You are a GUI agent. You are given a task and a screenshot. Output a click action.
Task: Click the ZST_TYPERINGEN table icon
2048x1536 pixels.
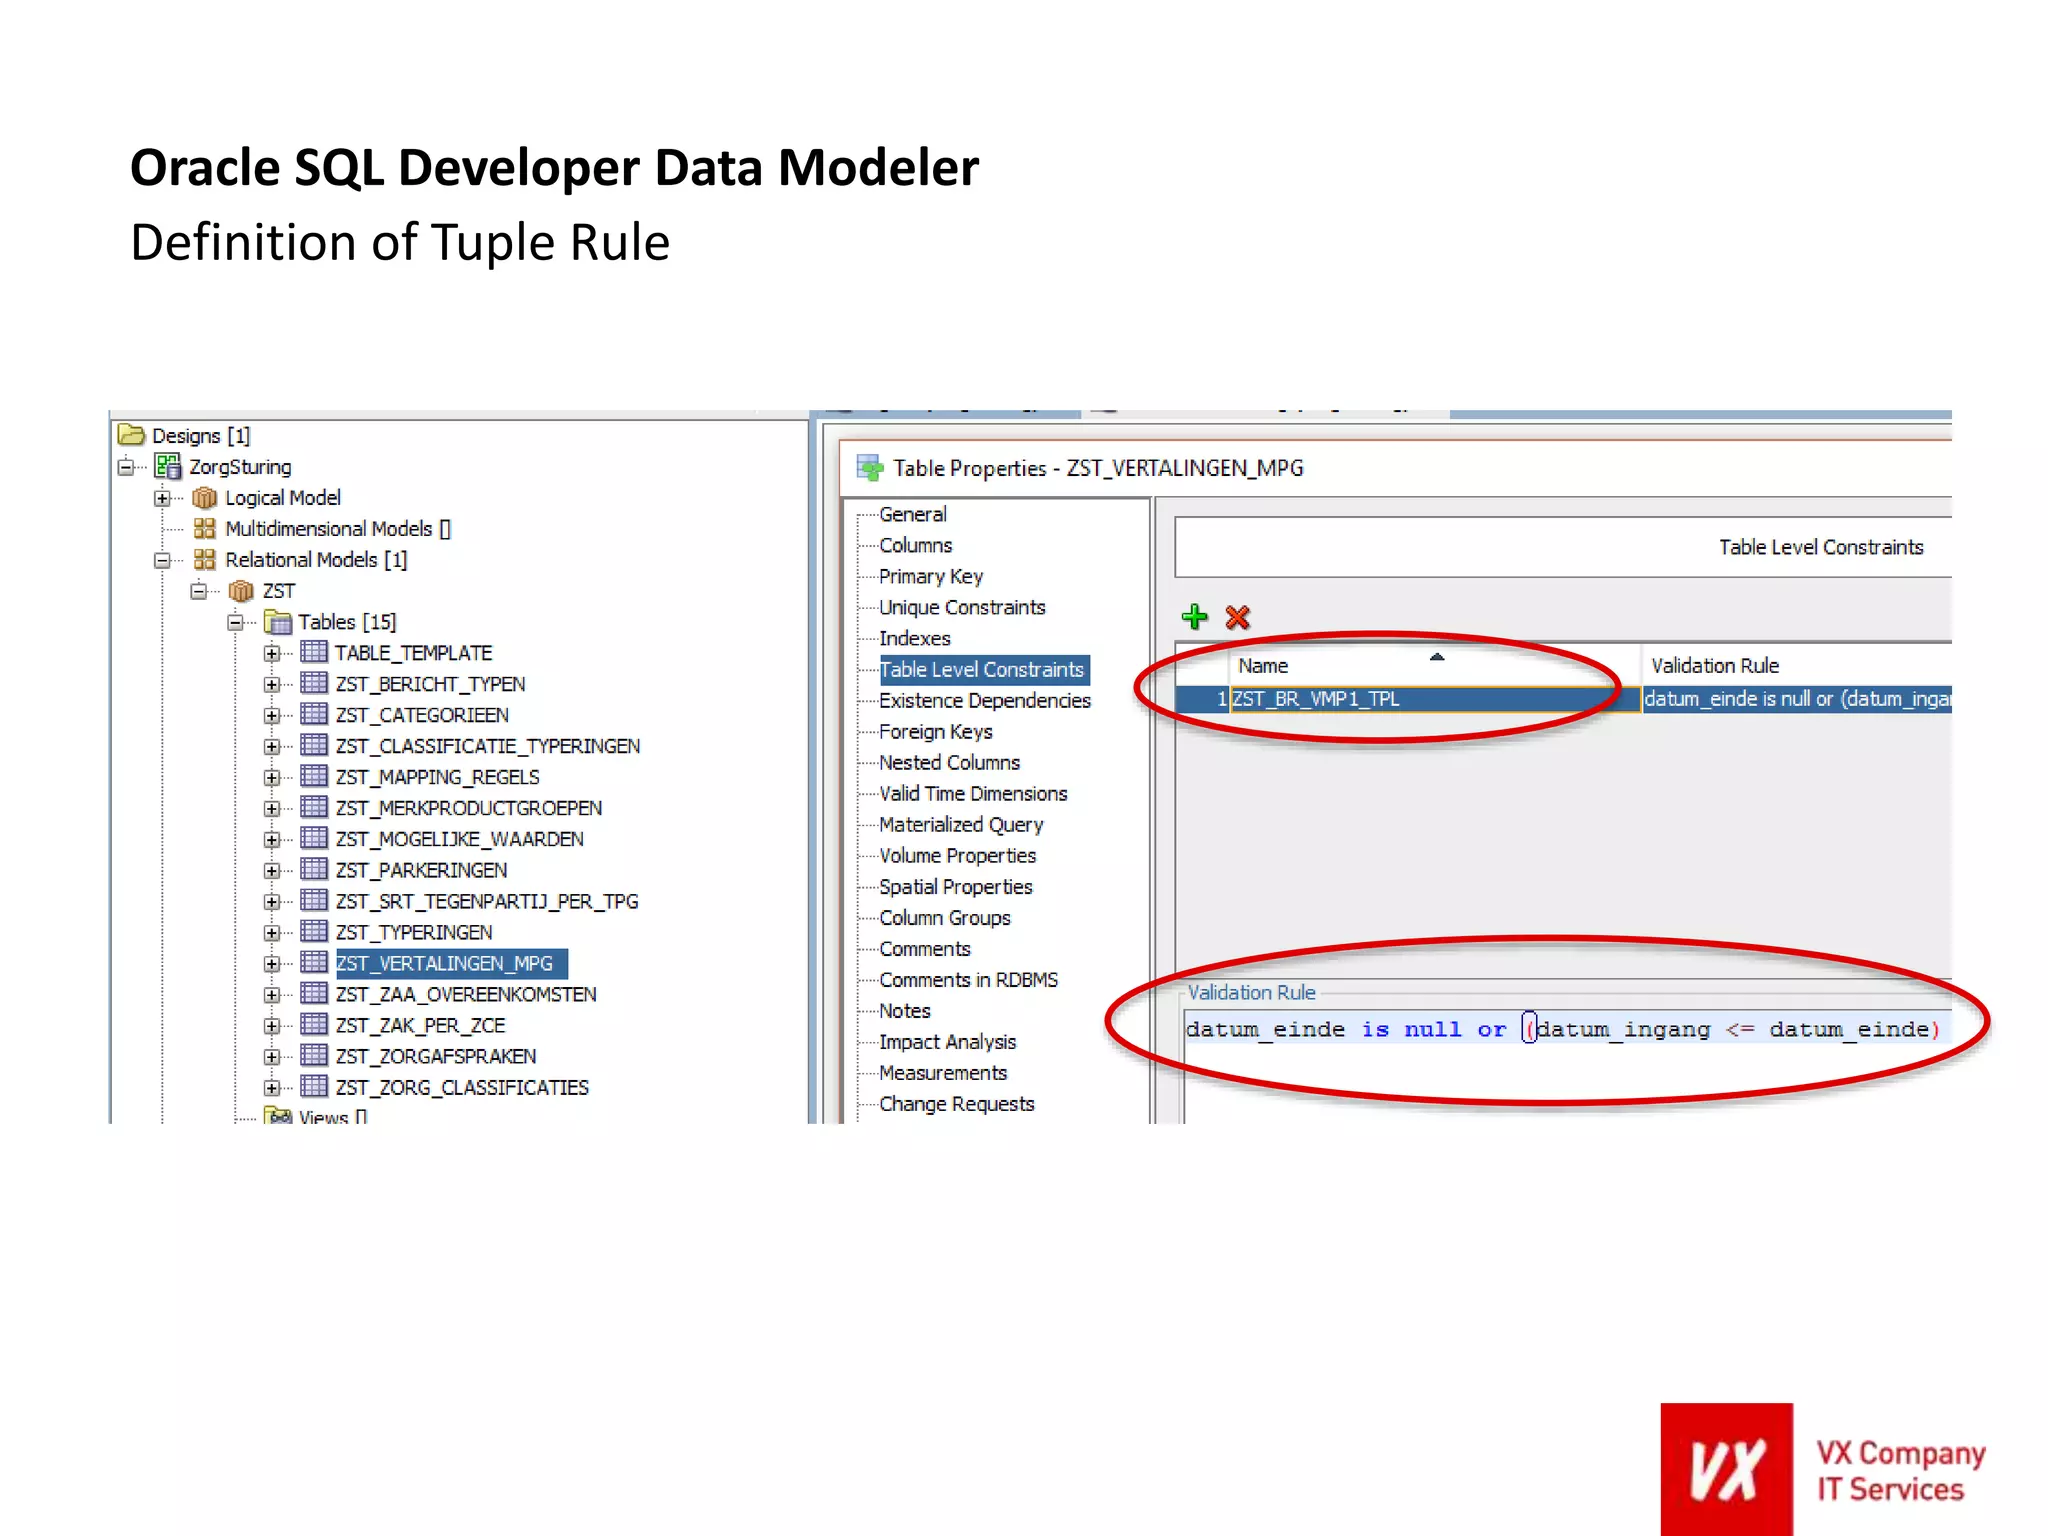tap(314, 931)
